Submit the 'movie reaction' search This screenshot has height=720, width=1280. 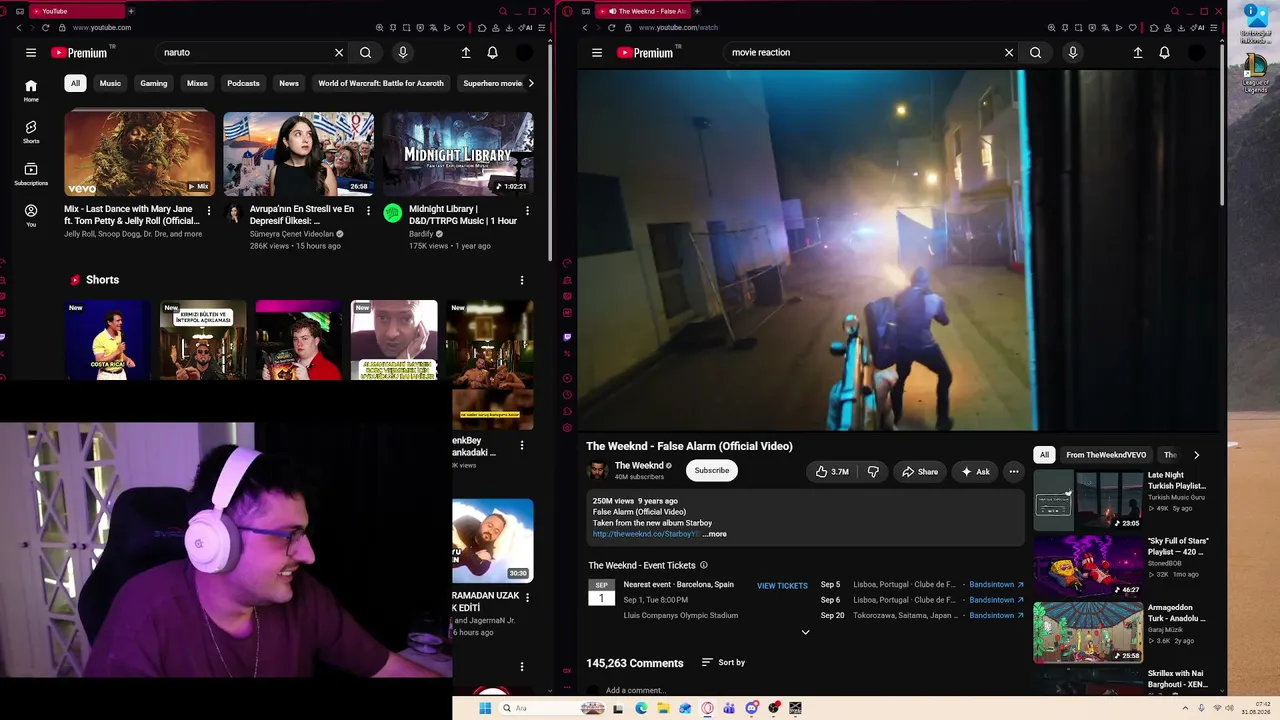[x=1035, y=53]
